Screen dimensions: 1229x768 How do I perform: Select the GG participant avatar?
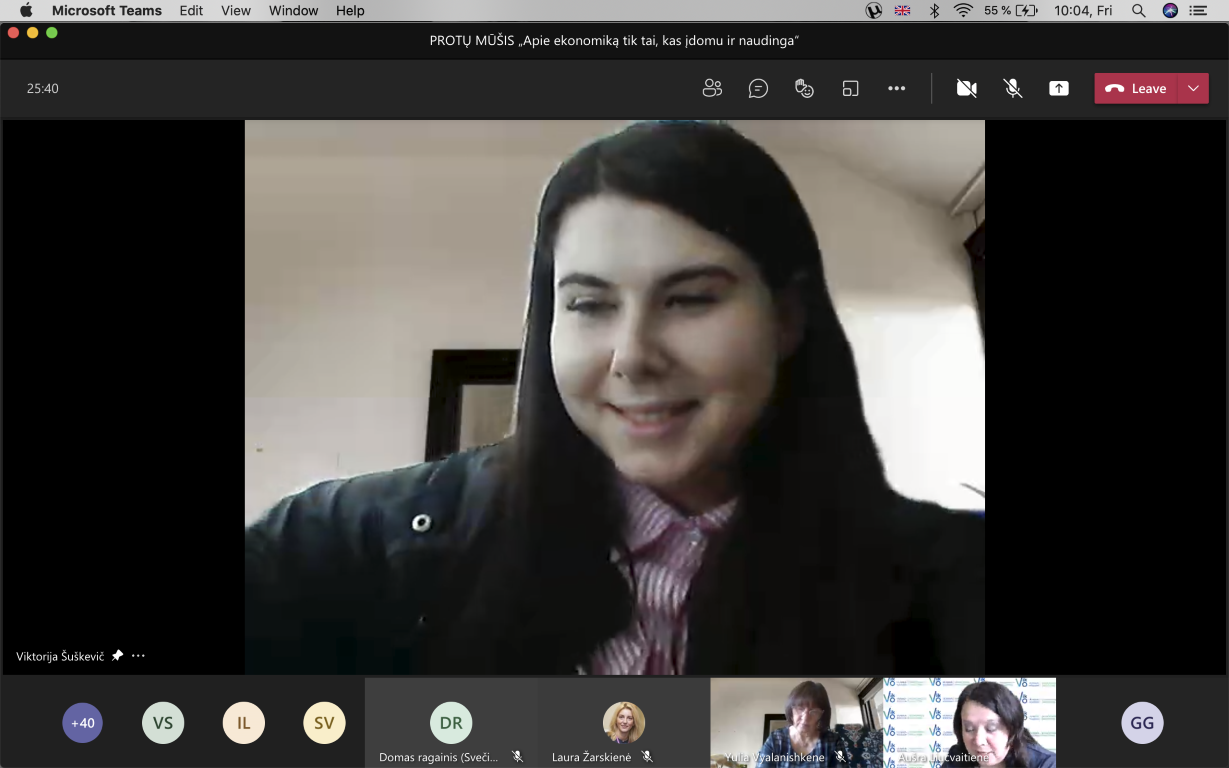tap(1142, 723)
